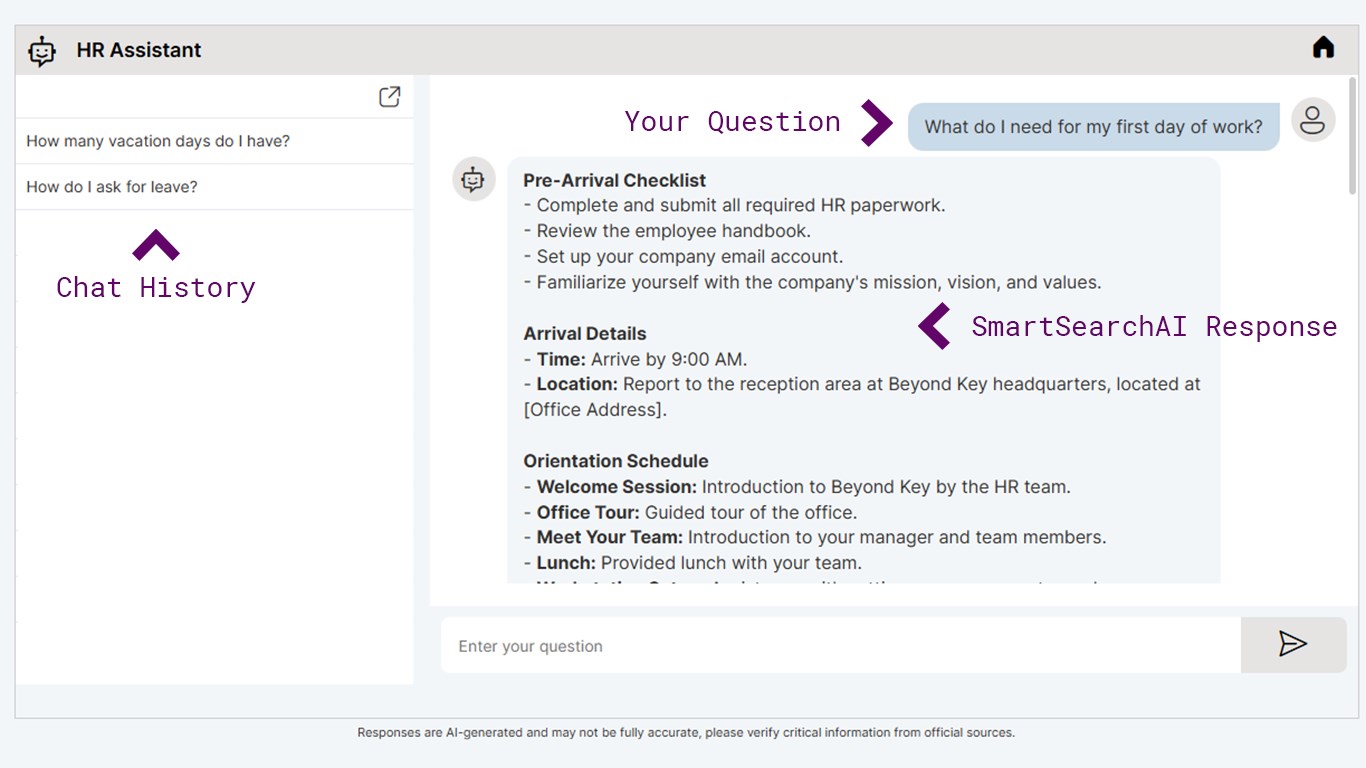
Task: Click the user profile avatar icon
Action: (1312, 121)
